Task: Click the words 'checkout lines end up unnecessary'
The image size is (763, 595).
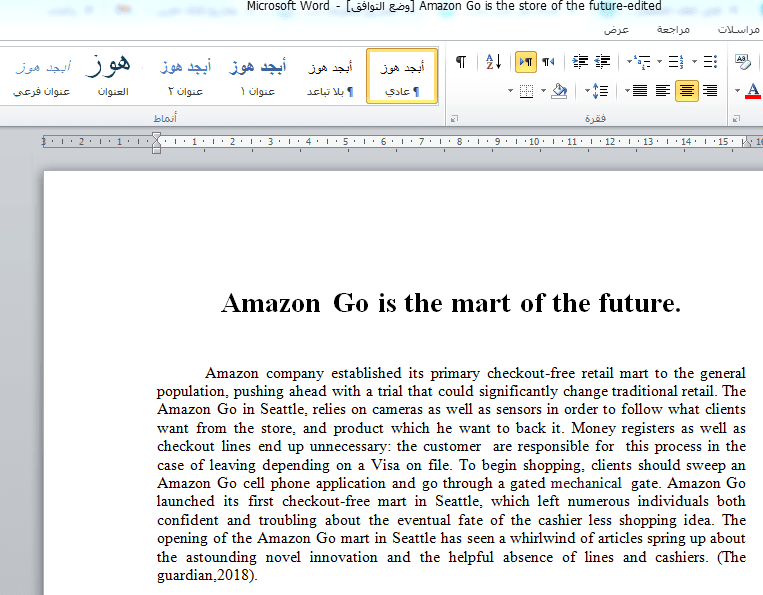Action: [271, 447]
